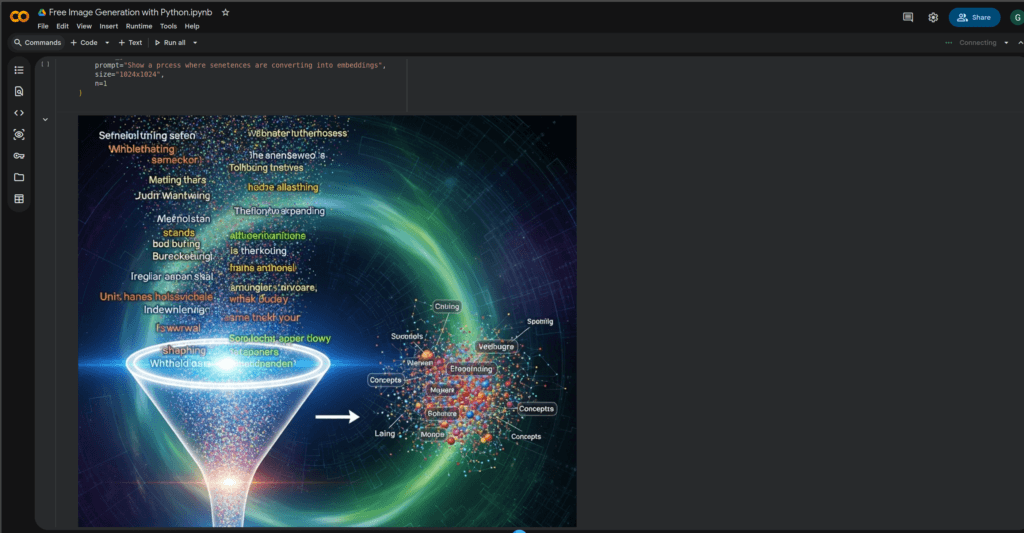Open notebook settings gear icon
Screen dimensions: 1024x533
click(x=933, y=18)
